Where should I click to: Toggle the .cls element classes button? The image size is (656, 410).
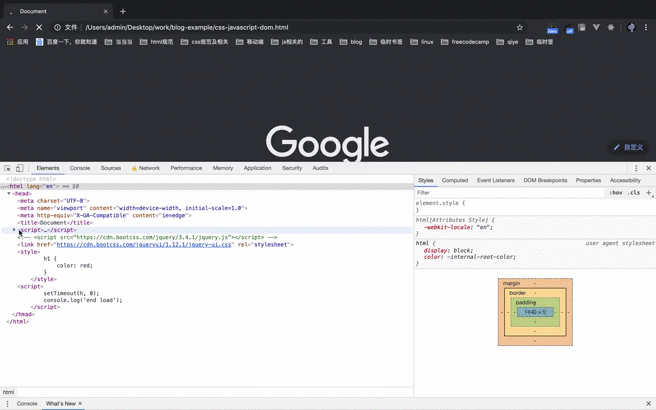[634, 192]
